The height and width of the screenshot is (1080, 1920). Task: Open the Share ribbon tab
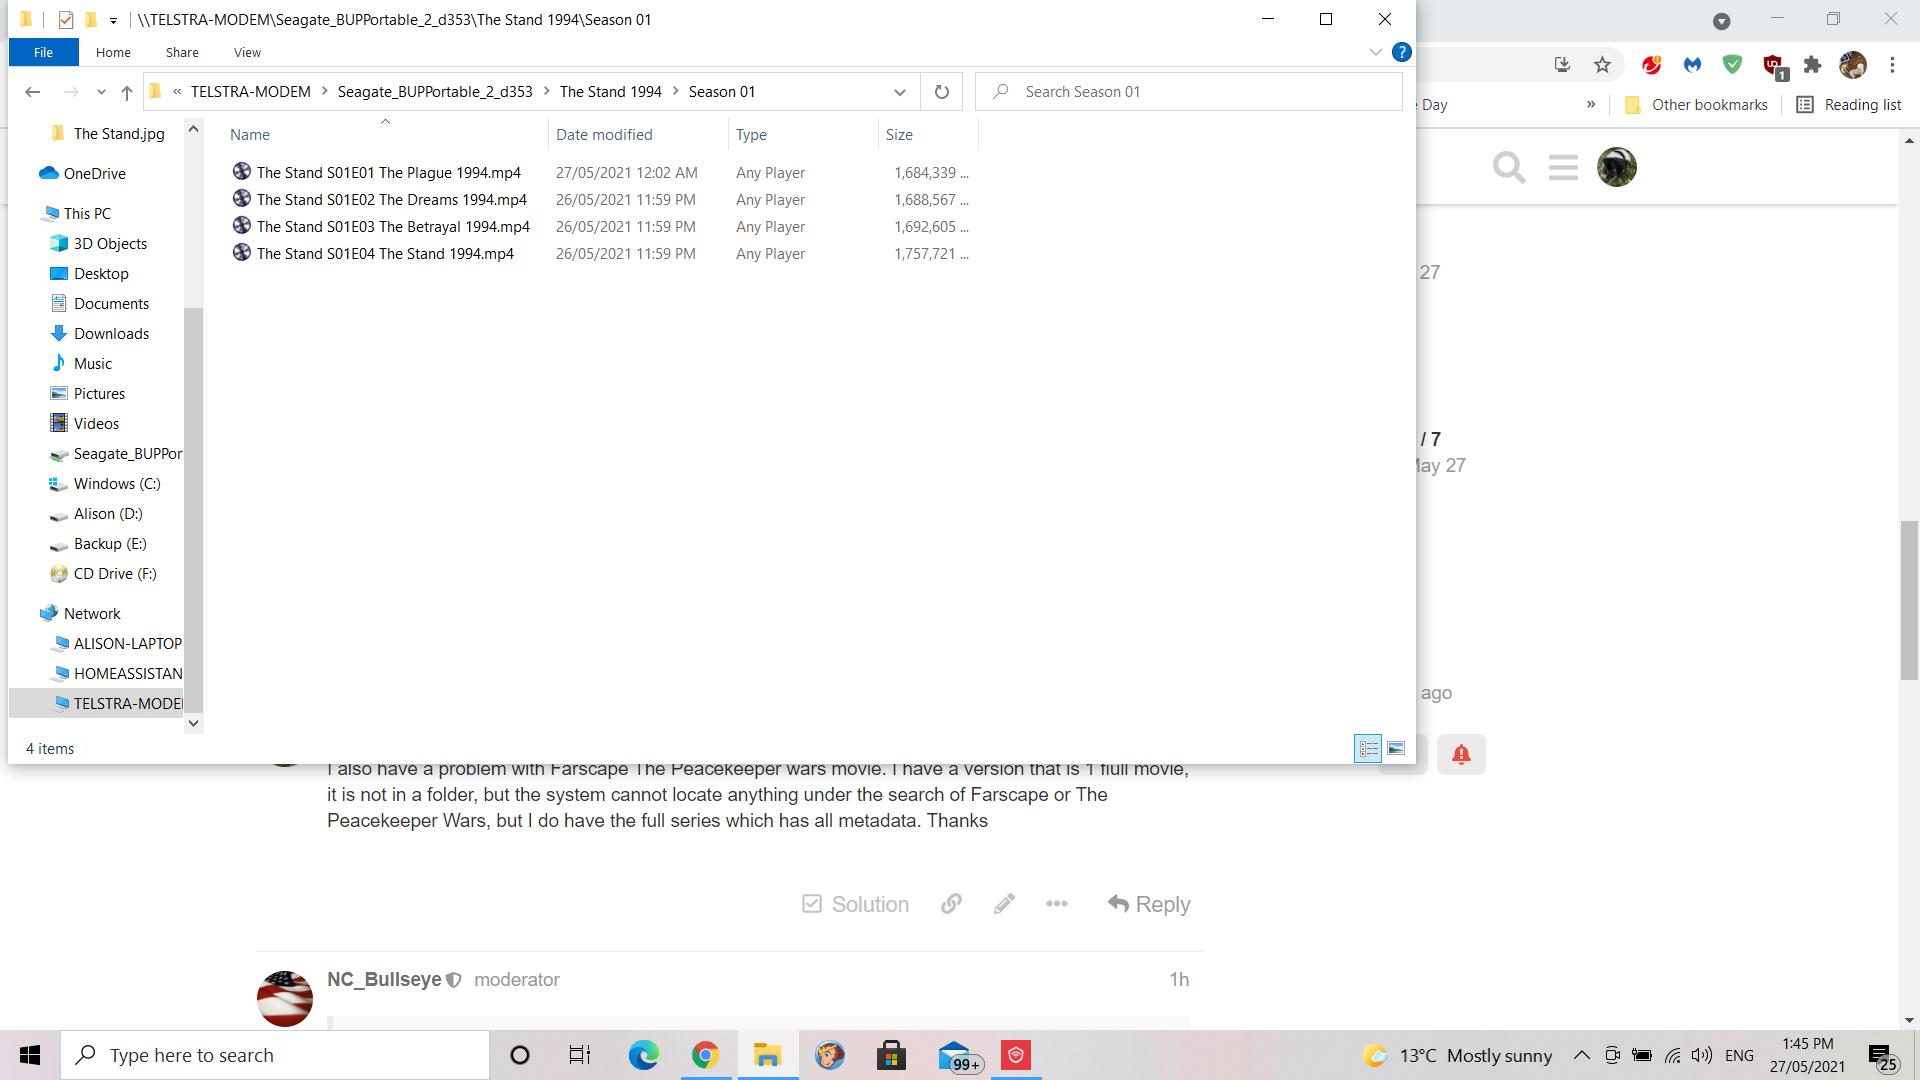click(182, 52)
